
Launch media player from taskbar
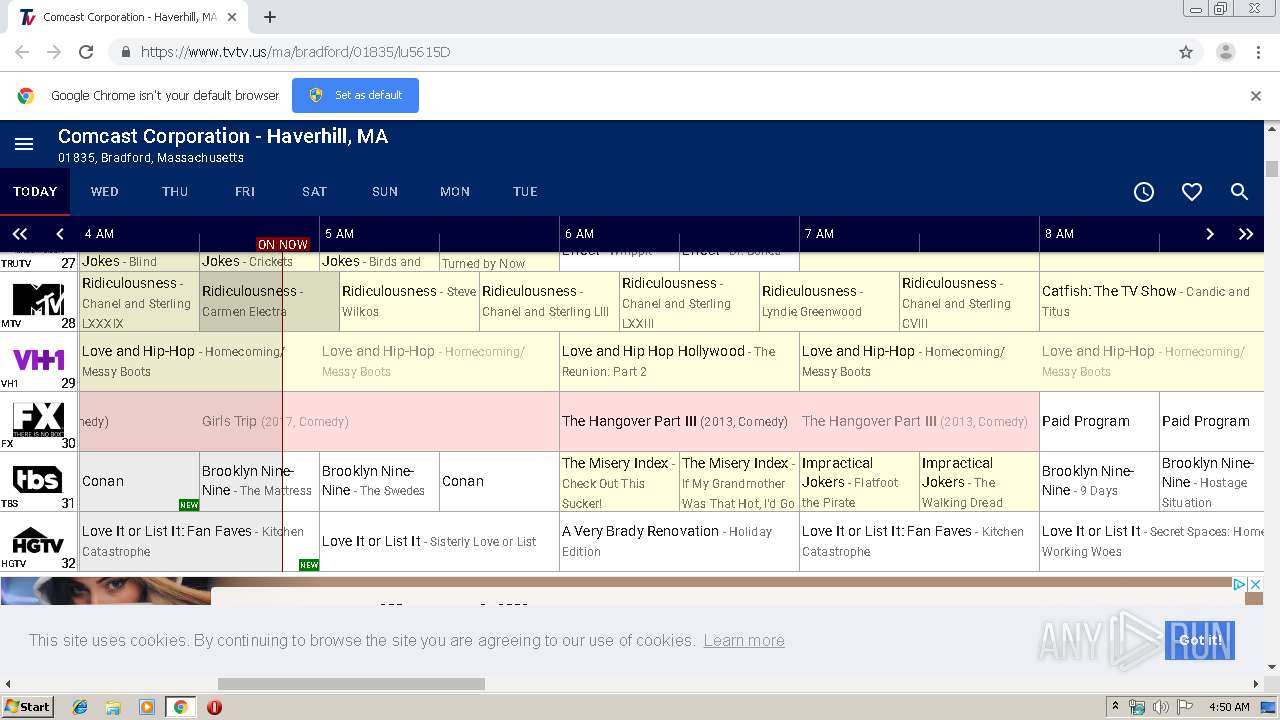click(147, 707)
